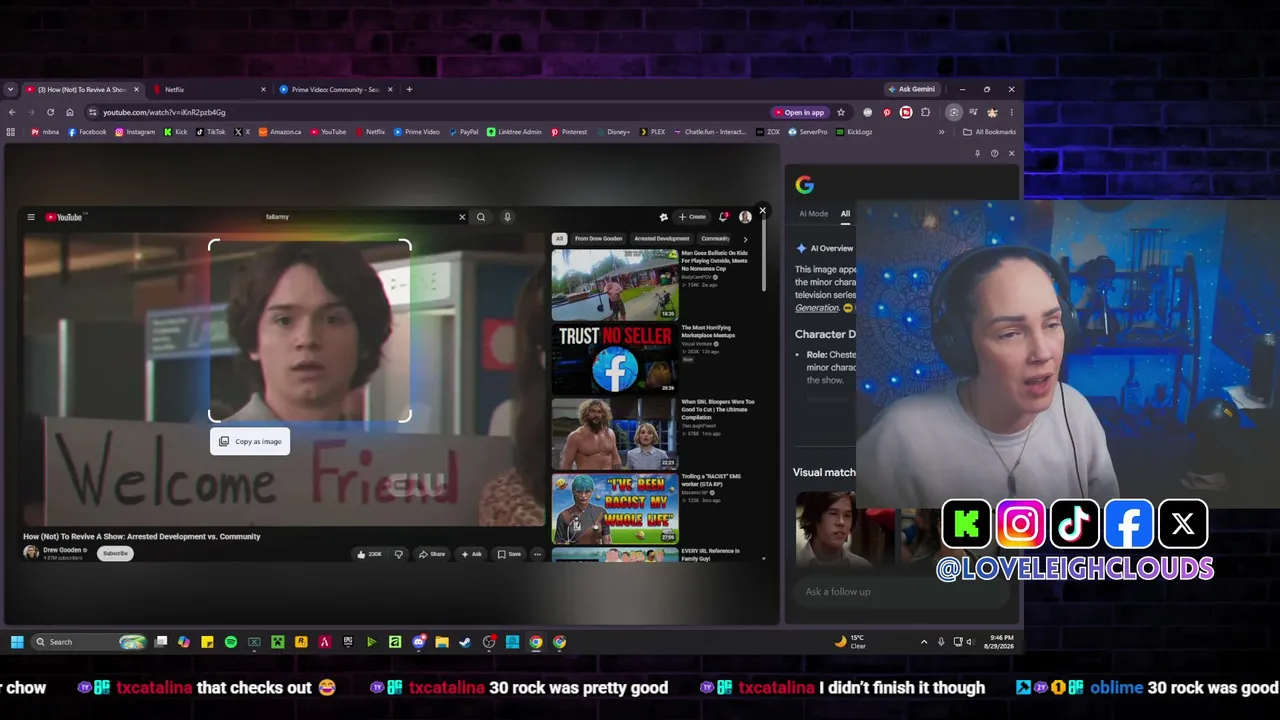
Task: Go to the YouTube home logo
Action: pyautogui.click(x=66, y=217)
